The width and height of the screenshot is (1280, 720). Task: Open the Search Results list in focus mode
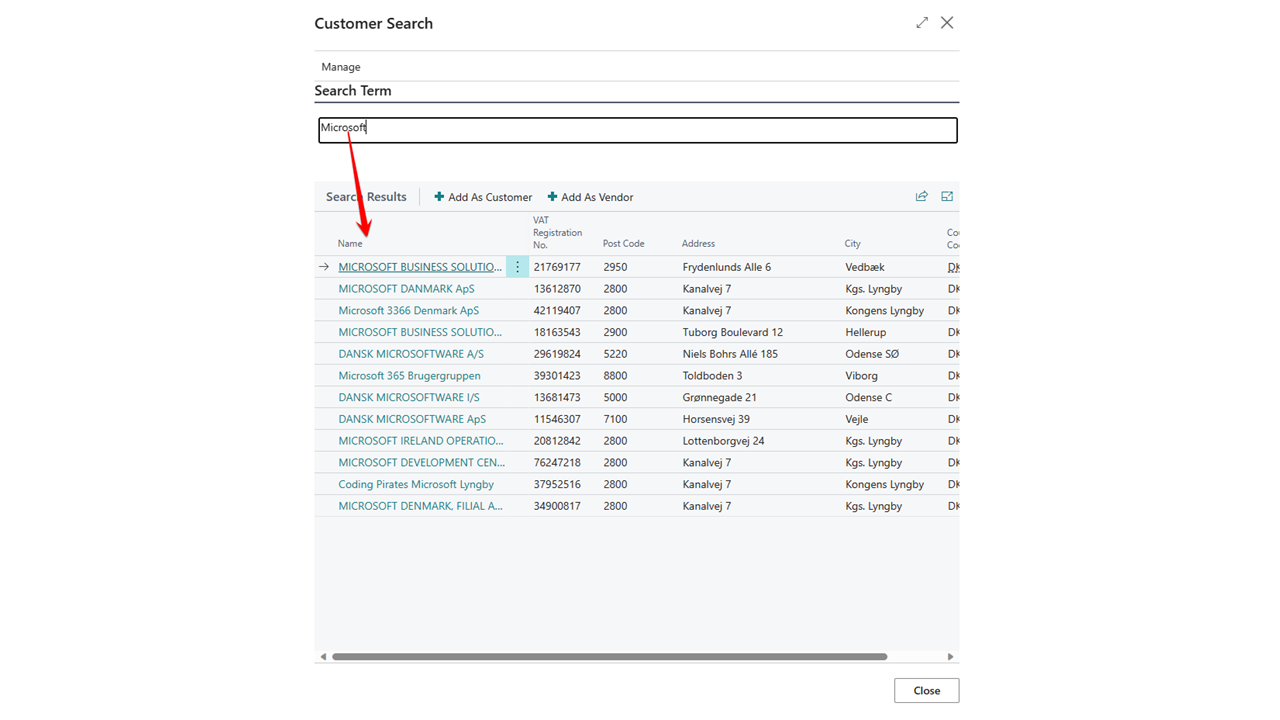[x=947, y=197]
